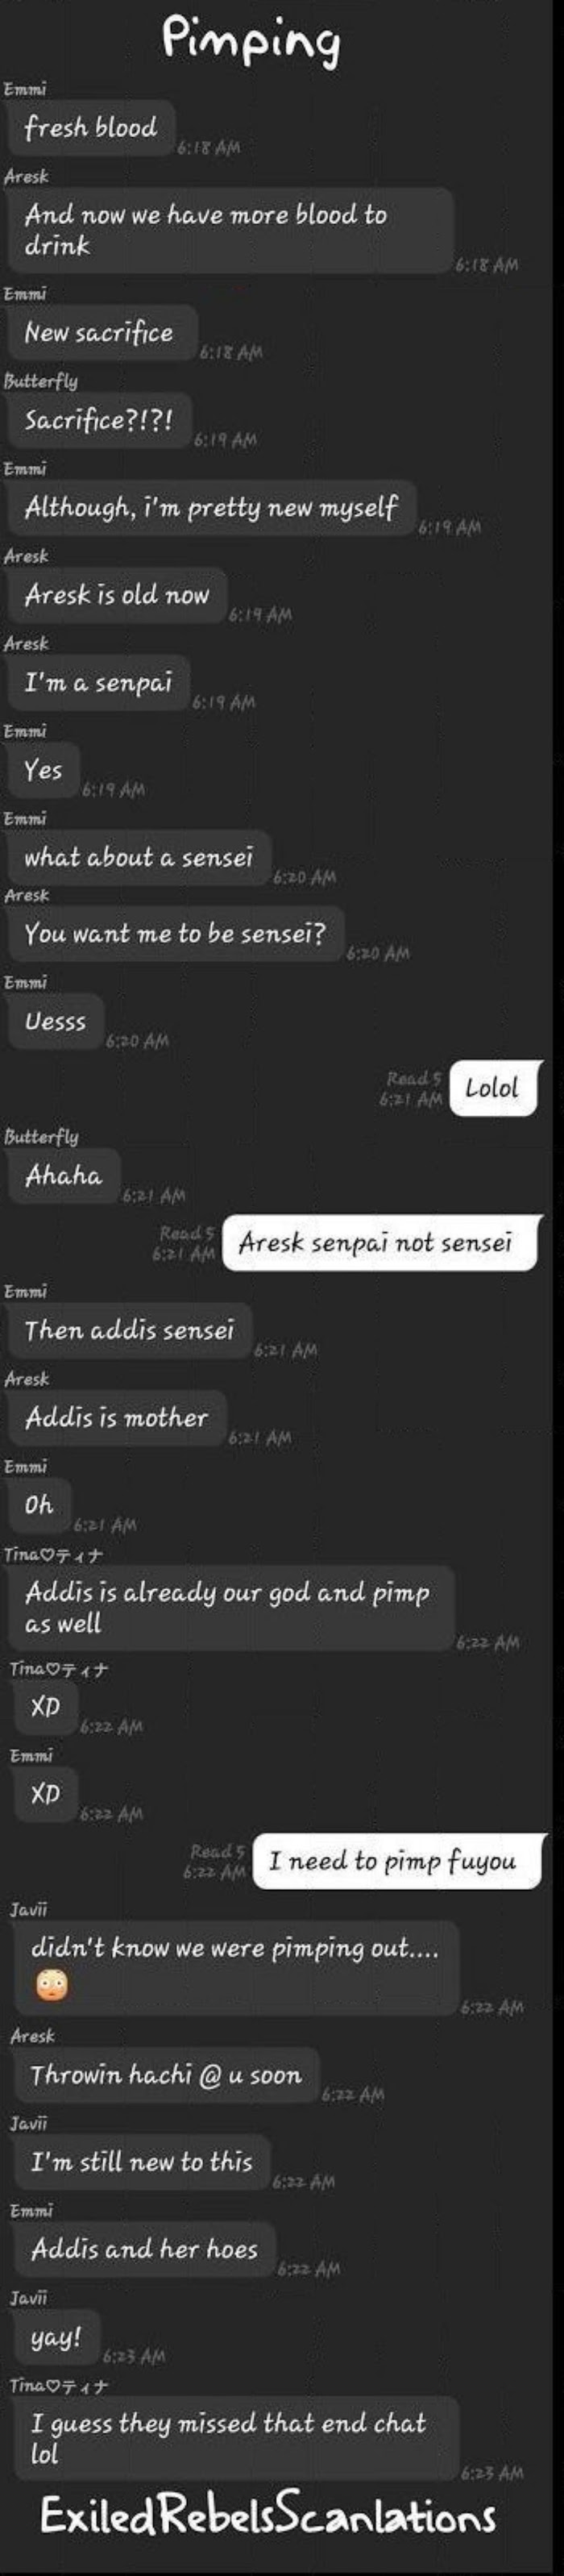Click the 'Butterfly' sender name above 'Ahaha'
Viewport: 564px width, 2576px height.
pyautogui.click(x=41, y=1137)
